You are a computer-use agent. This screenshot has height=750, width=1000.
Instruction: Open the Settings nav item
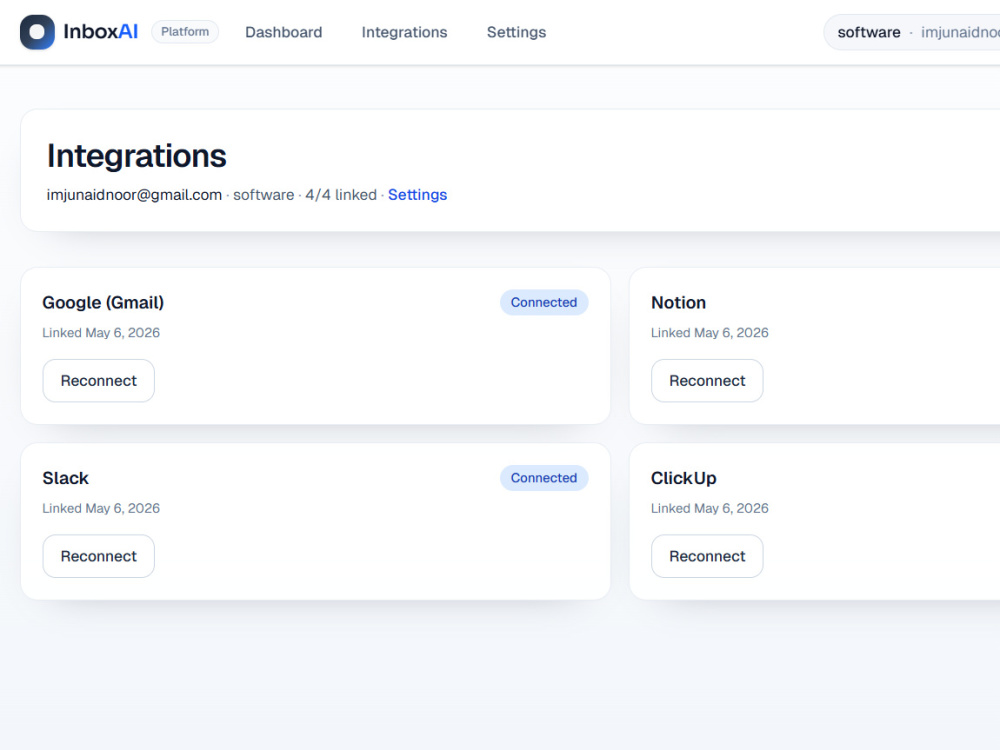click(x=517, y=32)
